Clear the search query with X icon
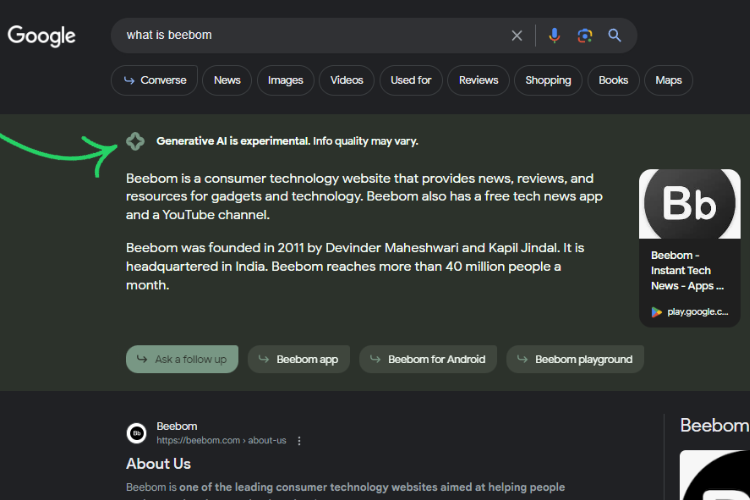 517,35
